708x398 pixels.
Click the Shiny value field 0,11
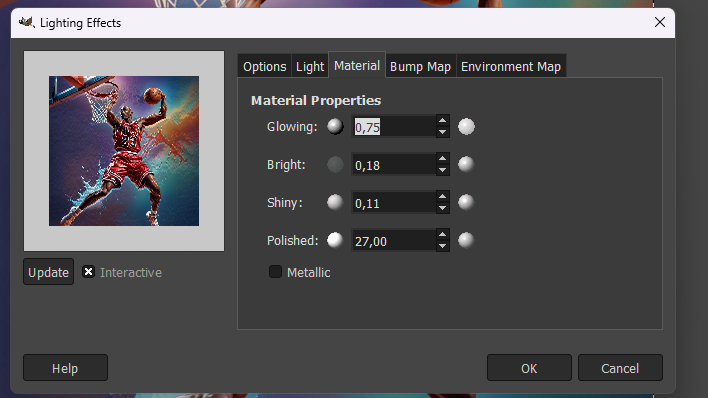click(394, 202)
